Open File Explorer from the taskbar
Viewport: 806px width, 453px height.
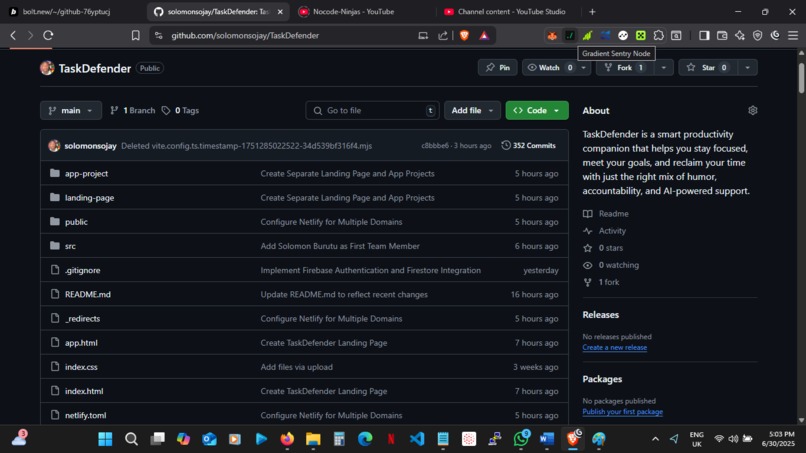[x=313, y=439]
